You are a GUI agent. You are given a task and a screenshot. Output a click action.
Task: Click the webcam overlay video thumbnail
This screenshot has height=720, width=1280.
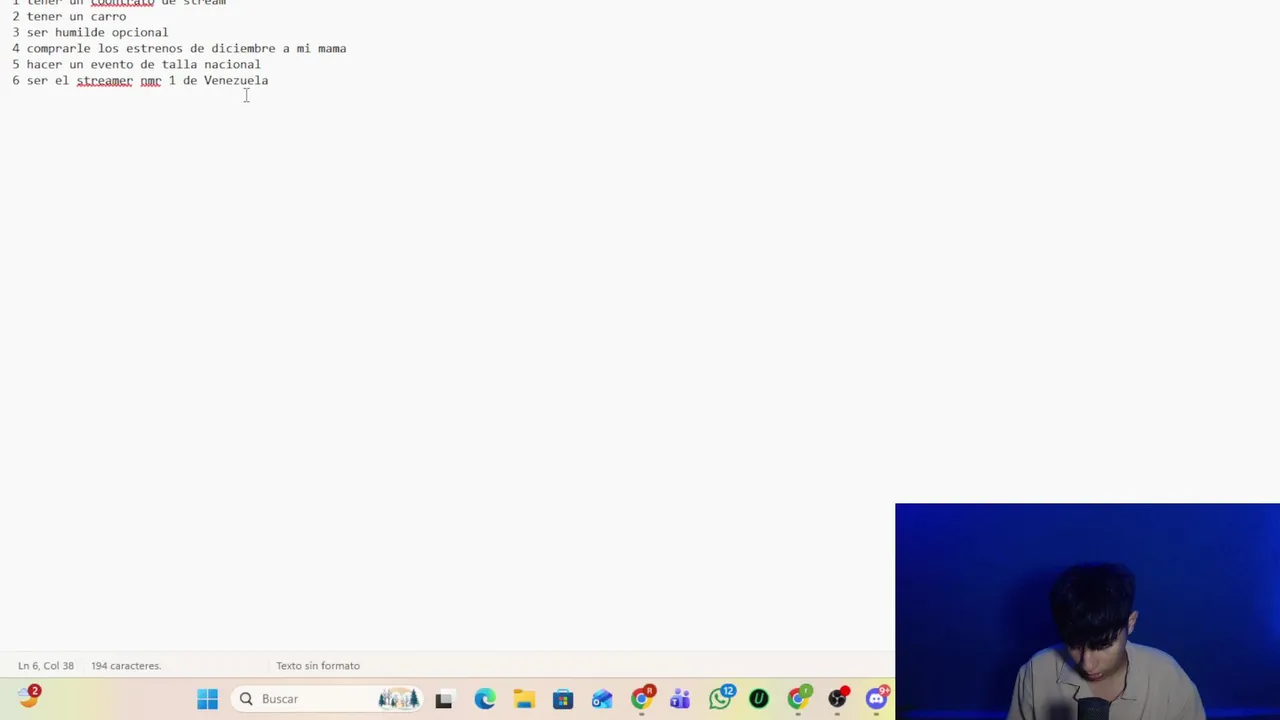1087,611
